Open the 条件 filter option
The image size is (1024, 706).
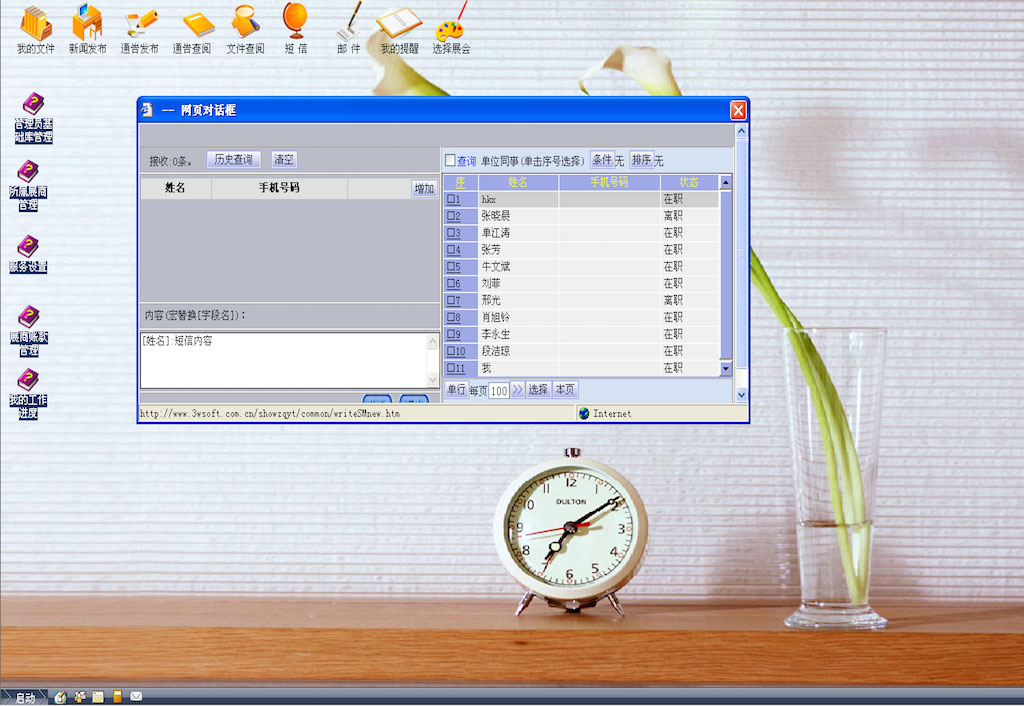pos(601,160)
